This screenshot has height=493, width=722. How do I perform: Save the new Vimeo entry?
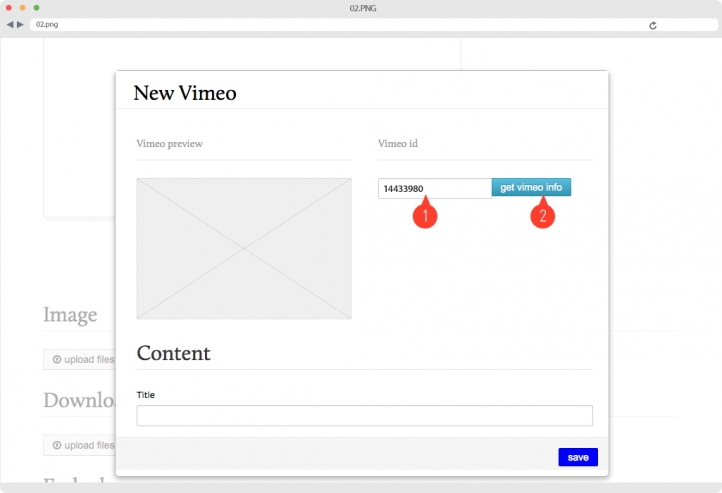click(578, 457)
